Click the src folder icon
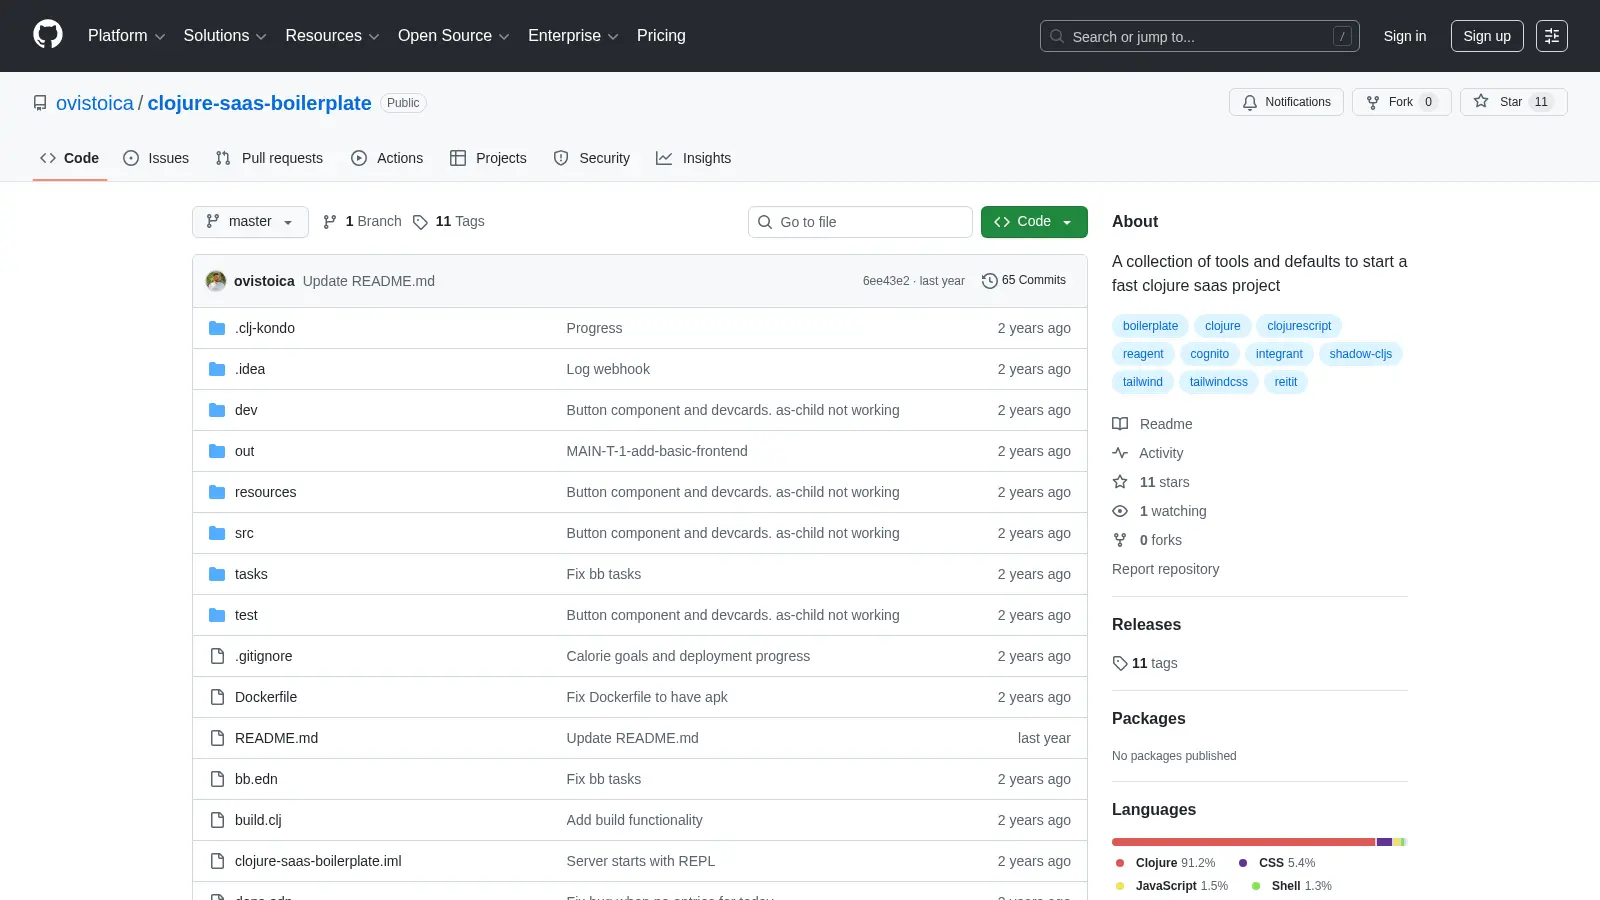Image resolution: width=1600 pixels, height=900 pixels. pos(217,533)
